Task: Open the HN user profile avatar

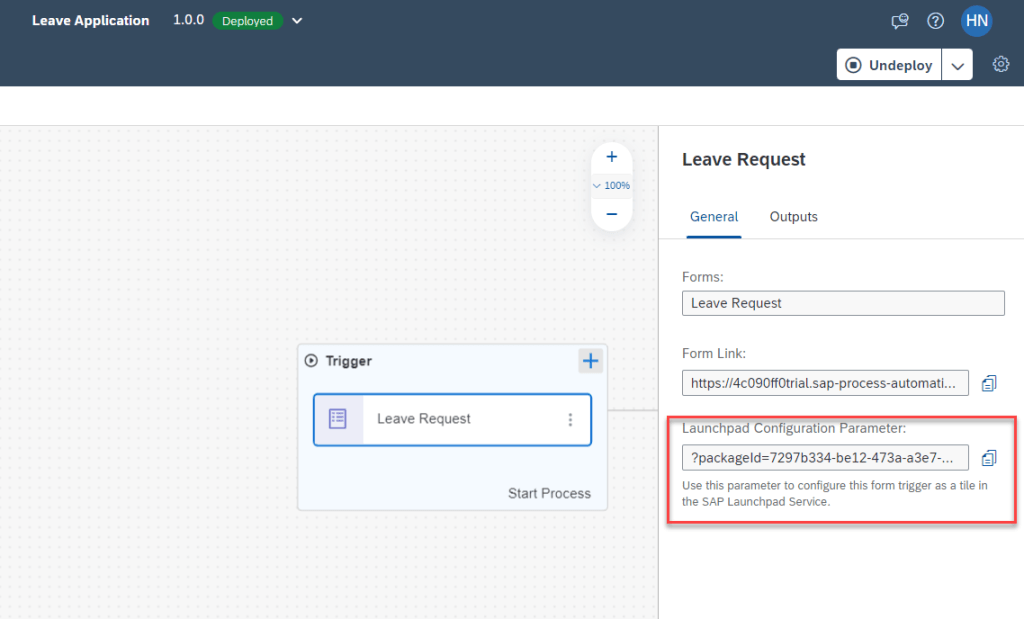Action: coord(976,21)
